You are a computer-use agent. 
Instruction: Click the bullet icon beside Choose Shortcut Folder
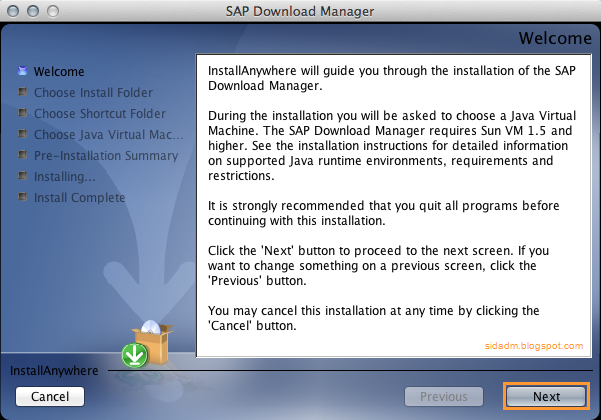(23, 113)
